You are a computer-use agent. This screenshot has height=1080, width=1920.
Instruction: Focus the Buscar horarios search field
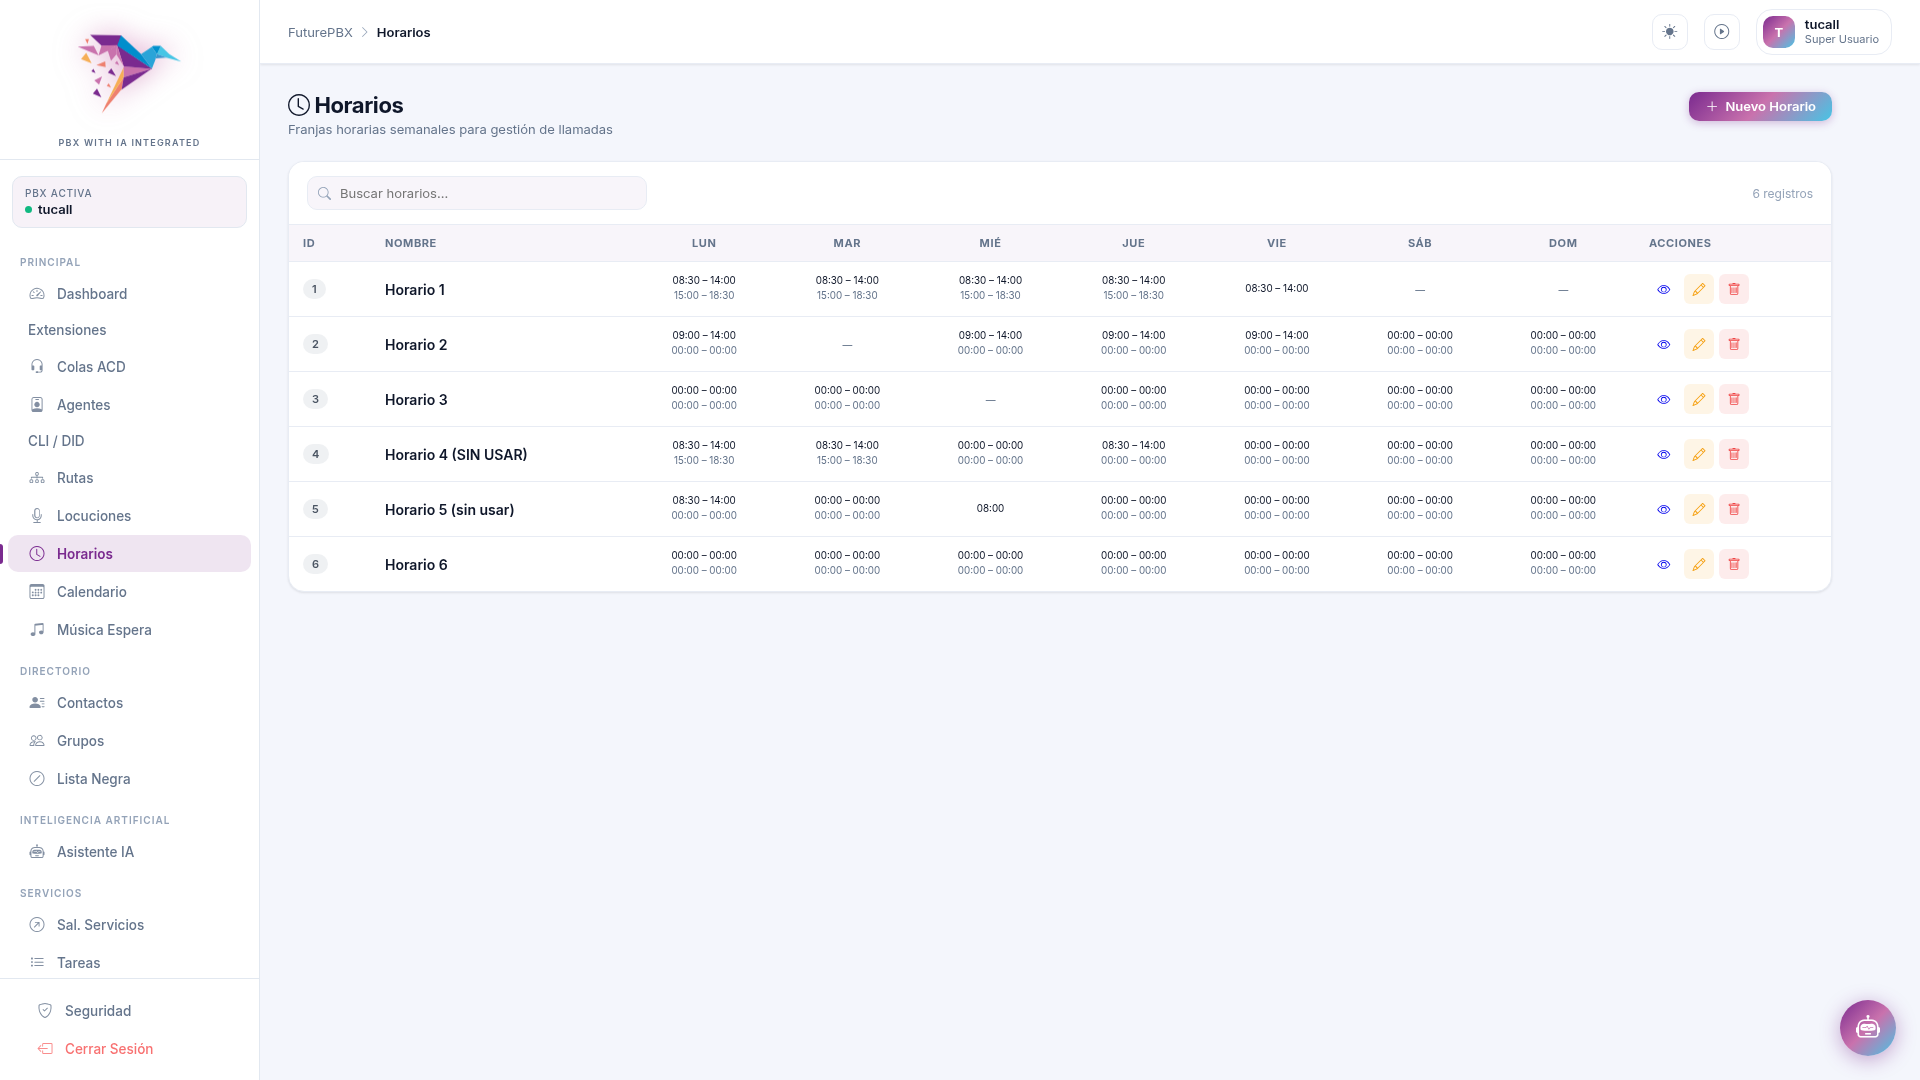click(477, 193)
